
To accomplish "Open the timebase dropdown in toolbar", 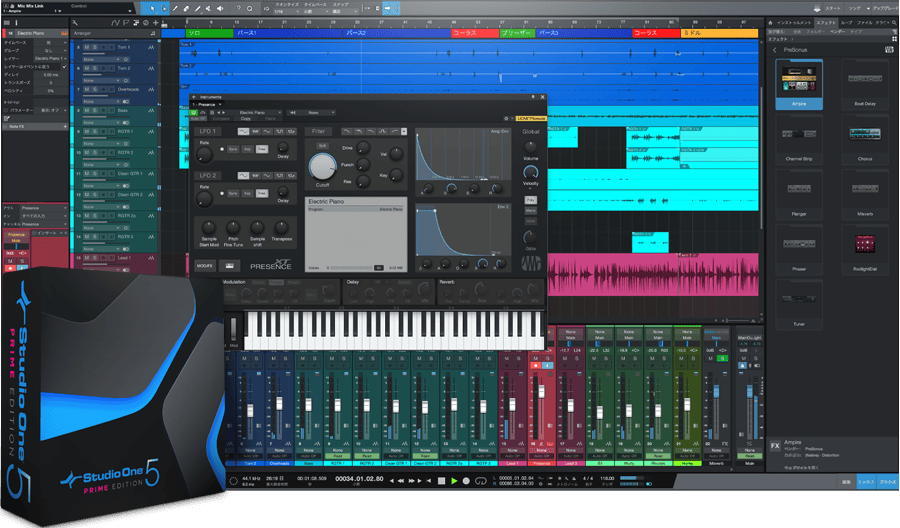I will click(x=315, y=11).
